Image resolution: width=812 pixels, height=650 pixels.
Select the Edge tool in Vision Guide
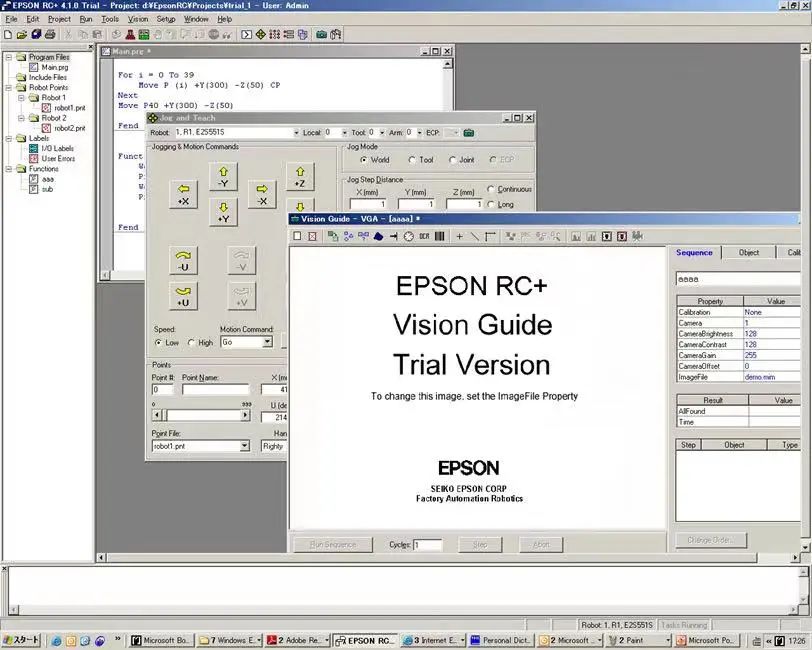coord(394,236)
